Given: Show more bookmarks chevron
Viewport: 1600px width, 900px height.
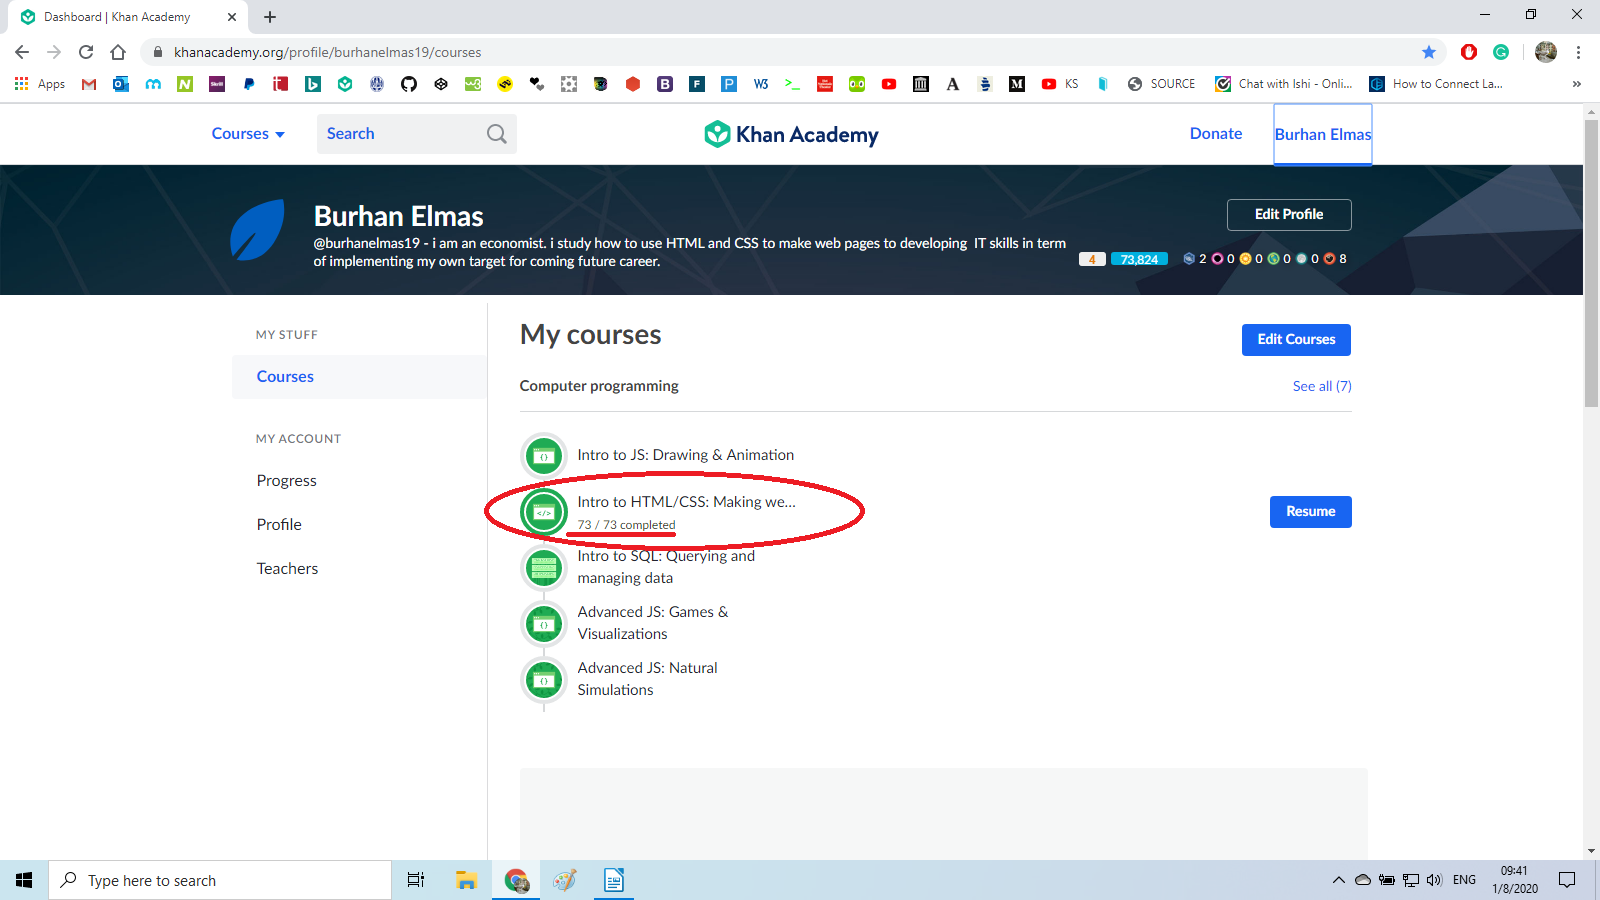Looking at the screenshot, I should (1577, 84).
